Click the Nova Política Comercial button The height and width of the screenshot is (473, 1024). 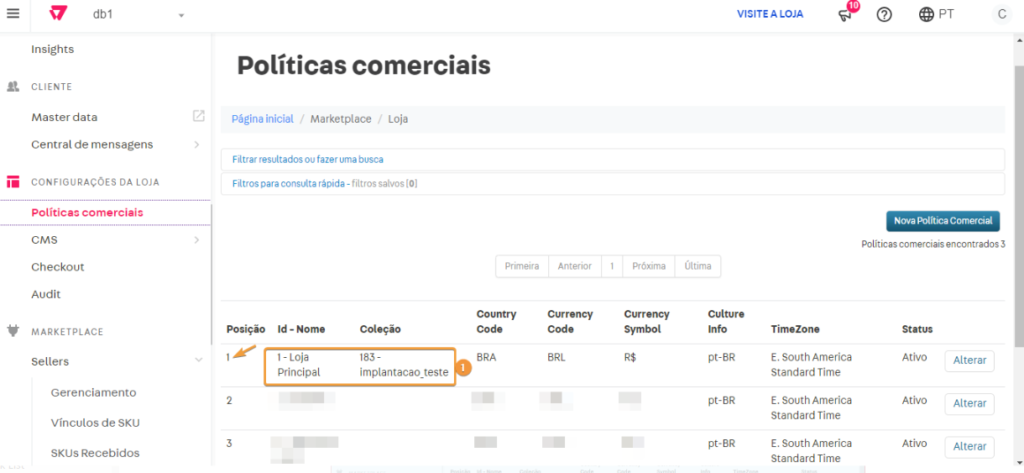click(942, 221)
